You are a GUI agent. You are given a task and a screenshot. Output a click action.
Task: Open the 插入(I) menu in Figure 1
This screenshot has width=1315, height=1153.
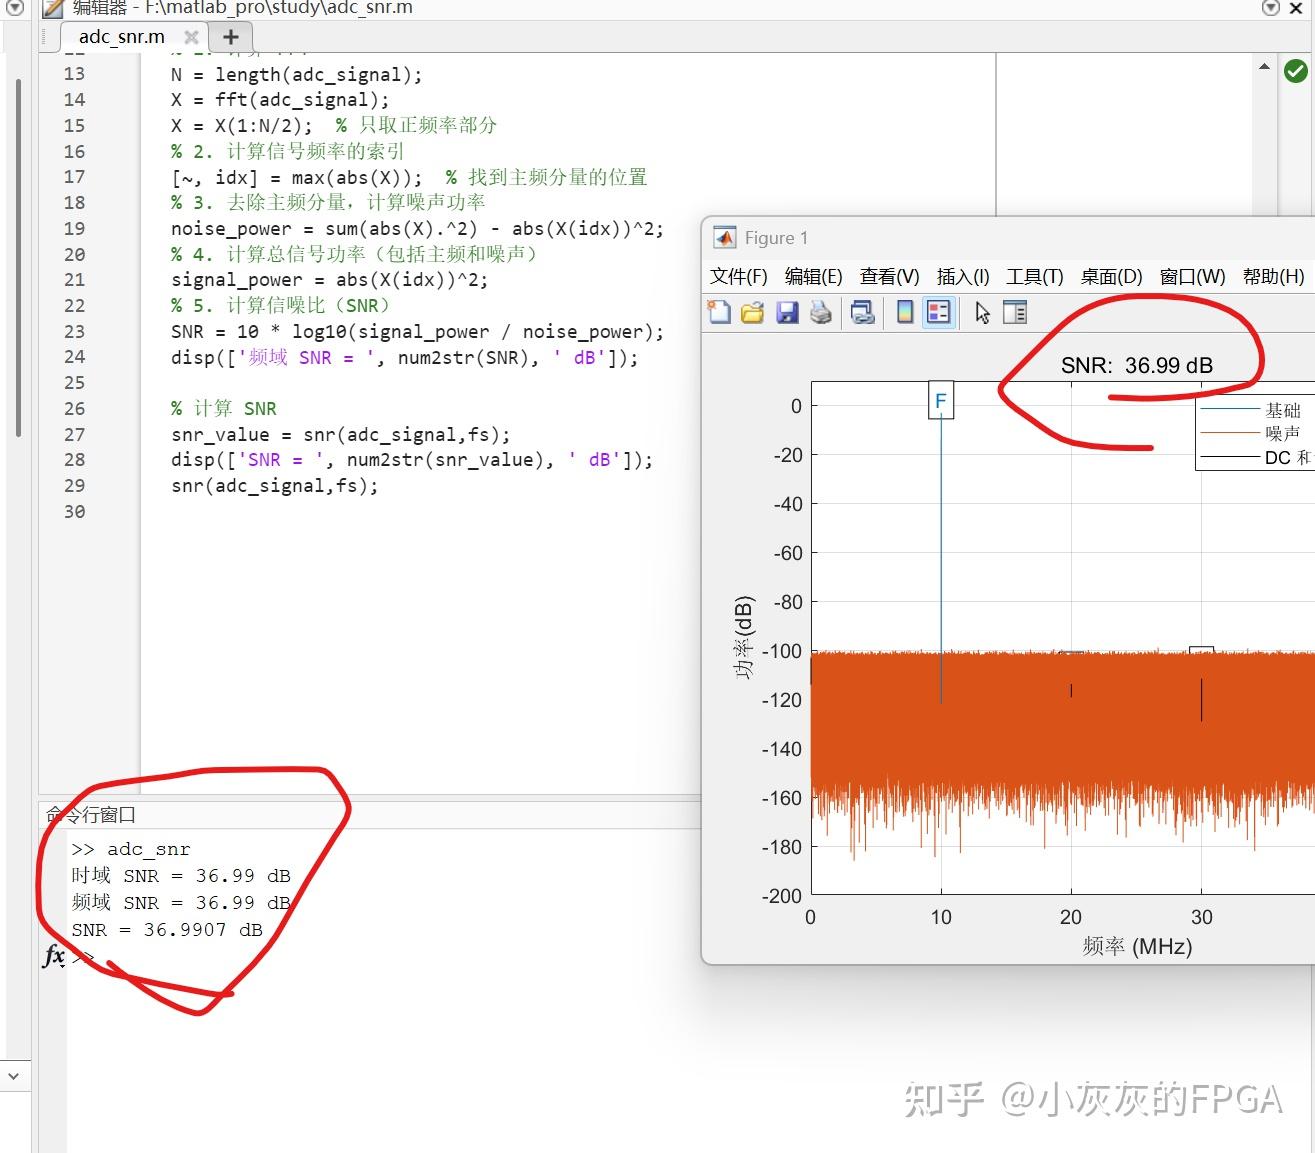[963, 277]
